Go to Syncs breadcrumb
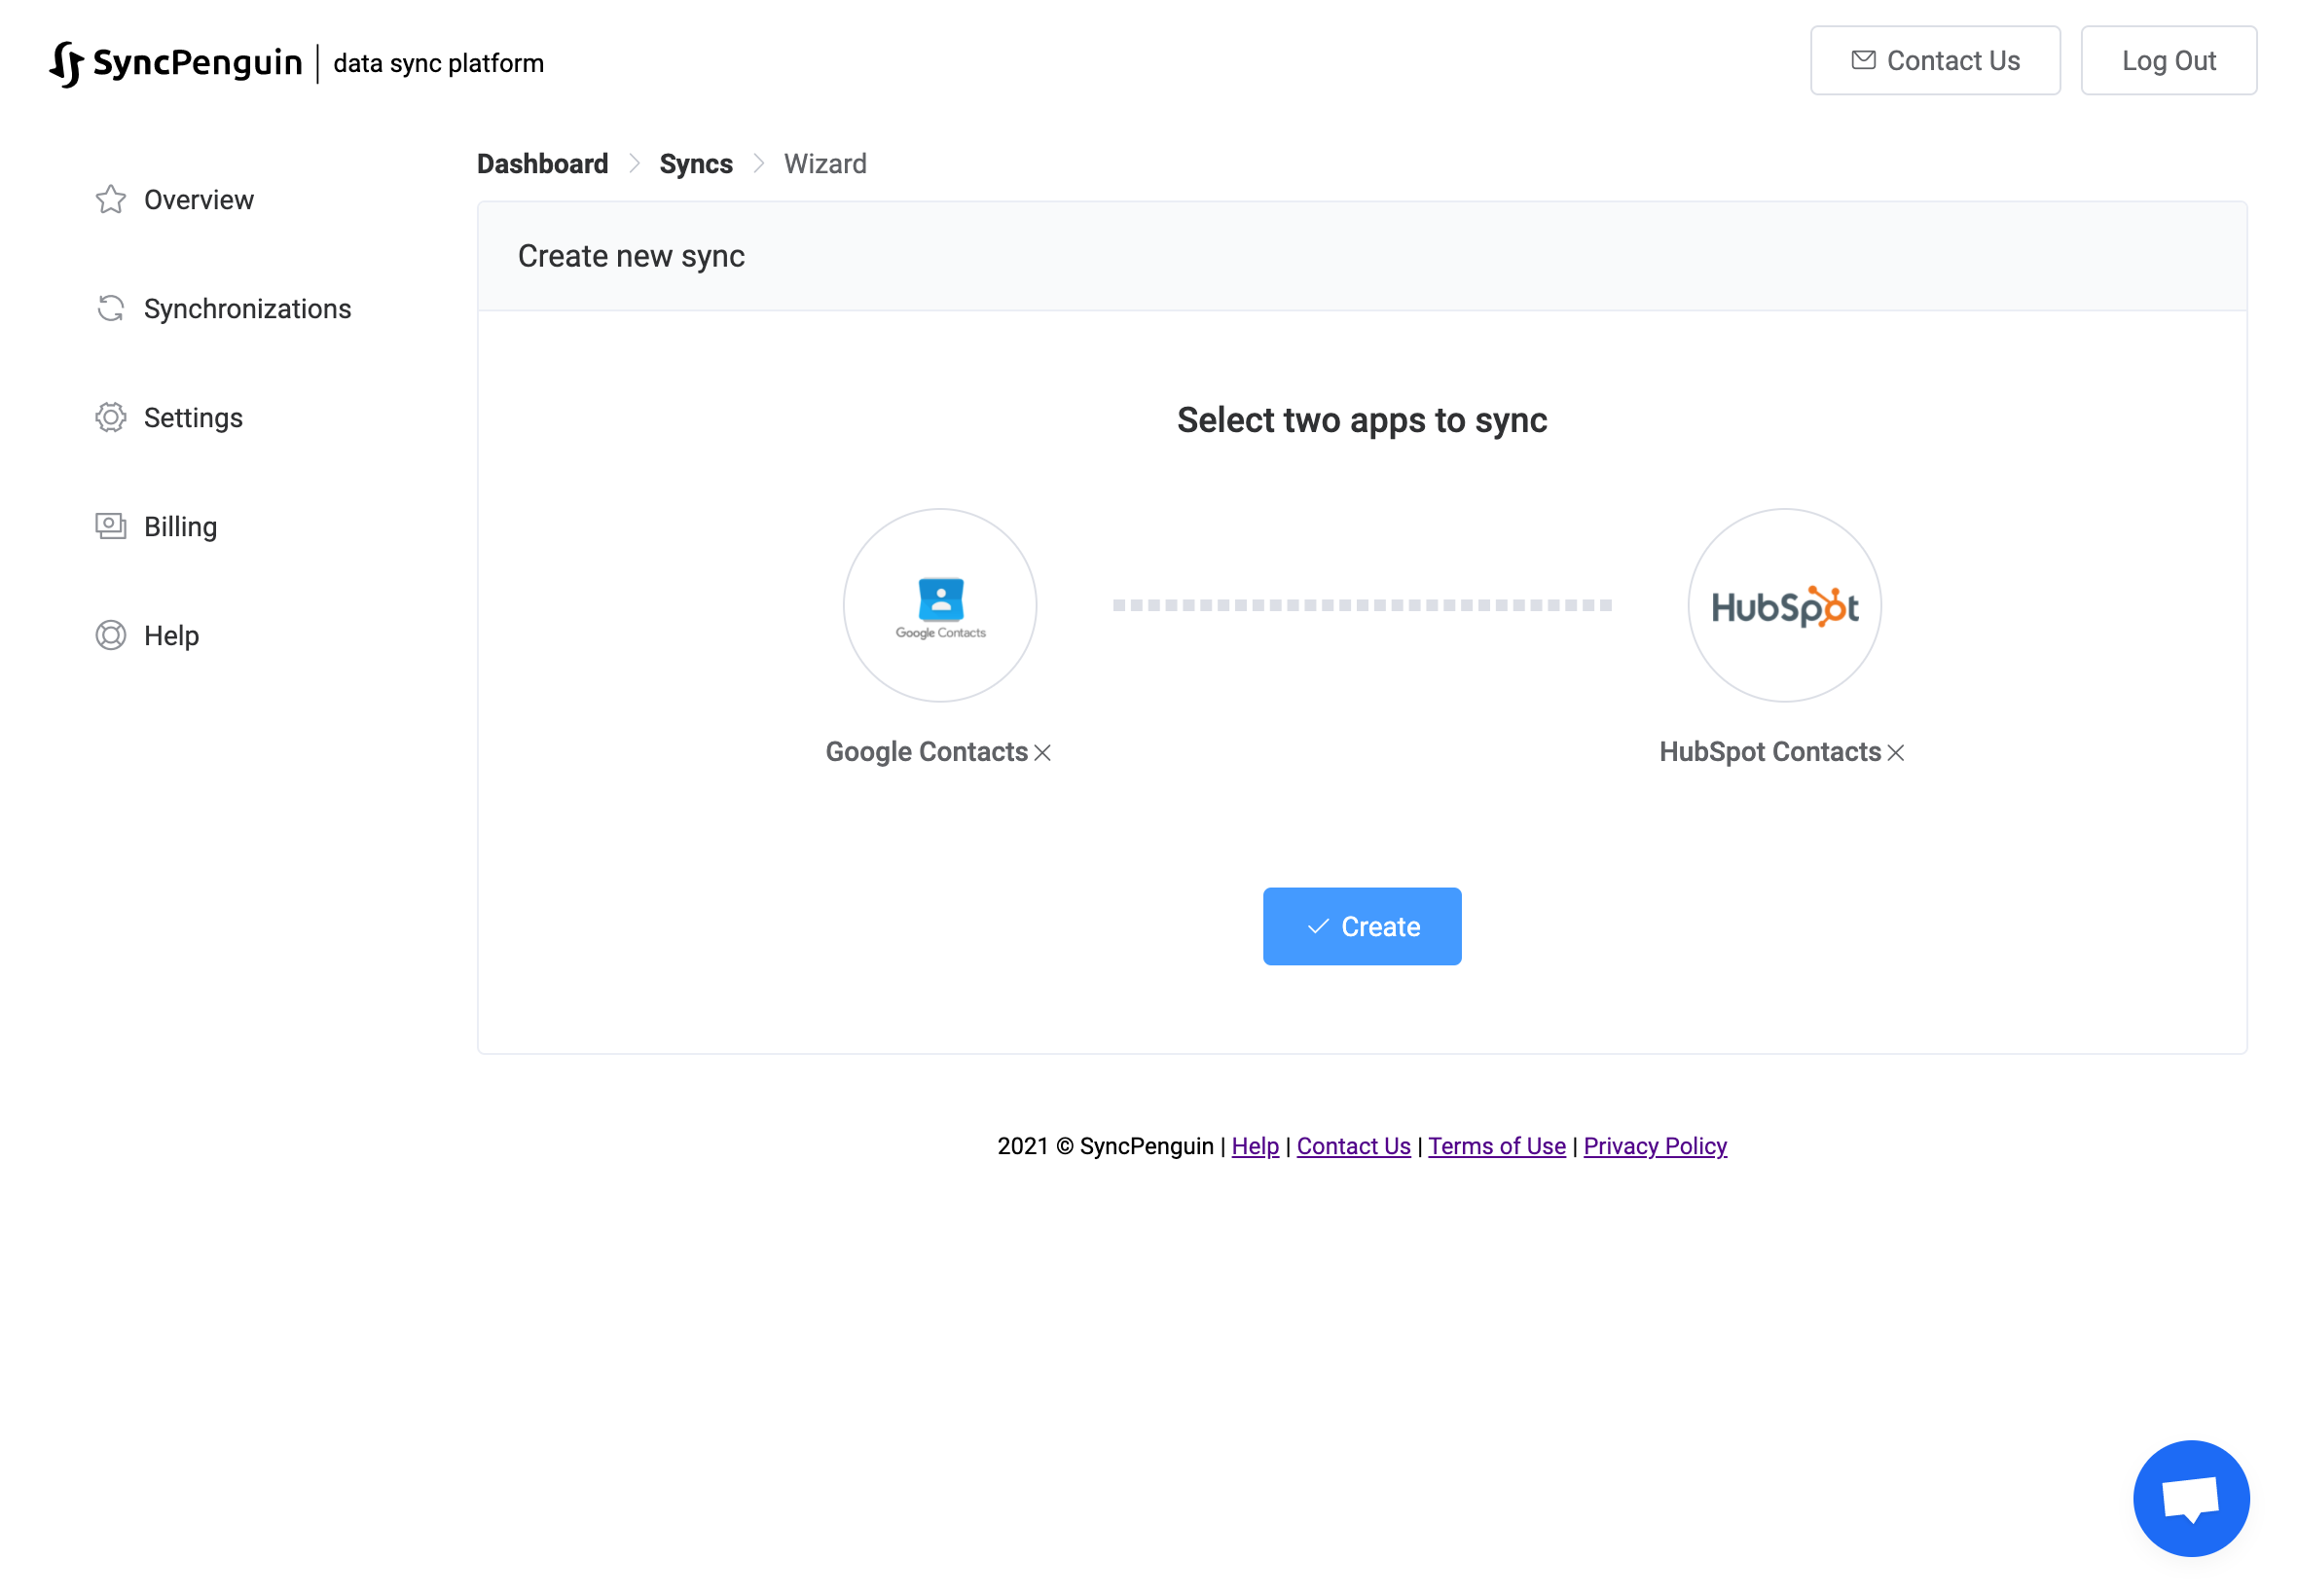Viewport: 2297px width, 1596px height. point(695,164)
